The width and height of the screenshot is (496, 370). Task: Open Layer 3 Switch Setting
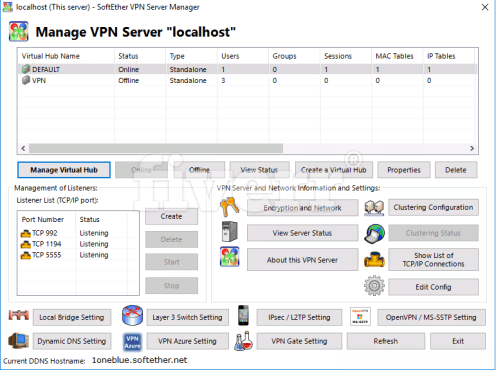point(187,317)
